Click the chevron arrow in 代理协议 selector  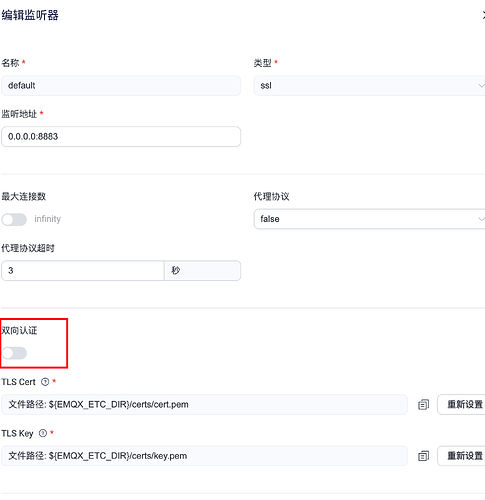pyautogui.click(x=481, y=219)
